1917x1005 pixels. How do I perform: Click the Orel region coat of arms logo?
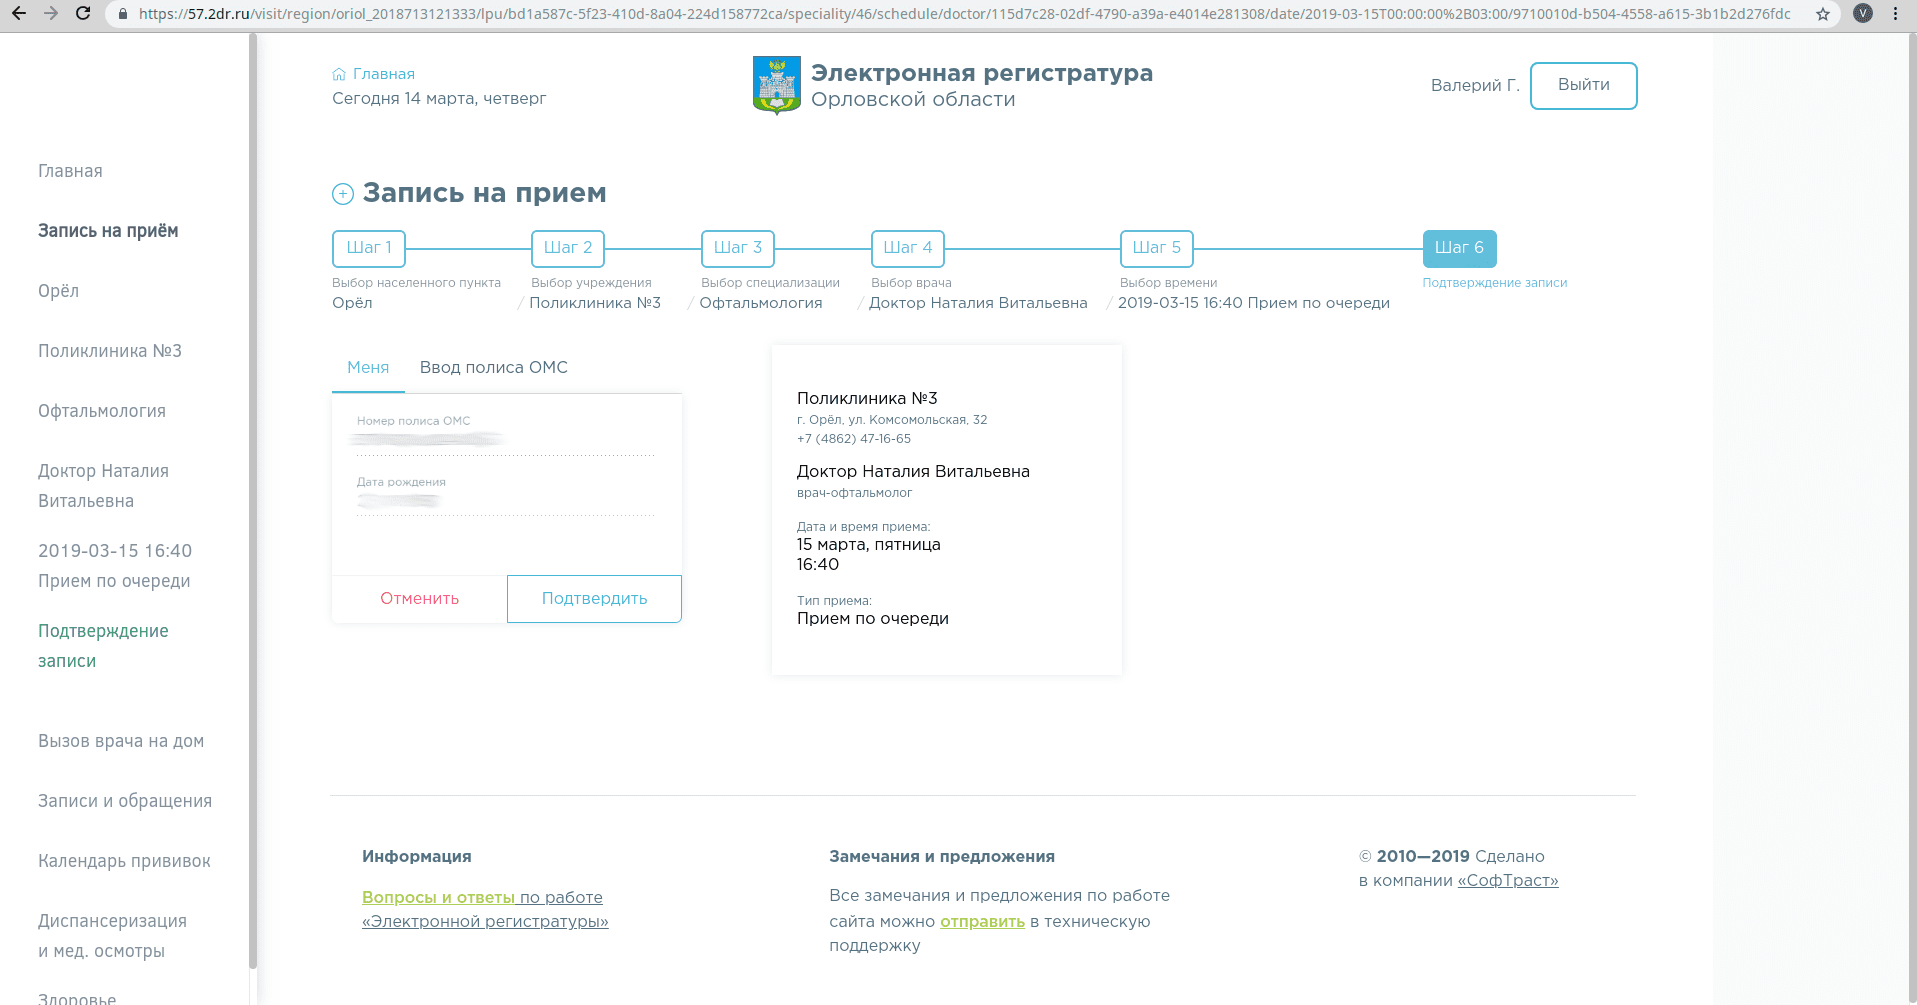pyautogui.click(x=776, y=85)
